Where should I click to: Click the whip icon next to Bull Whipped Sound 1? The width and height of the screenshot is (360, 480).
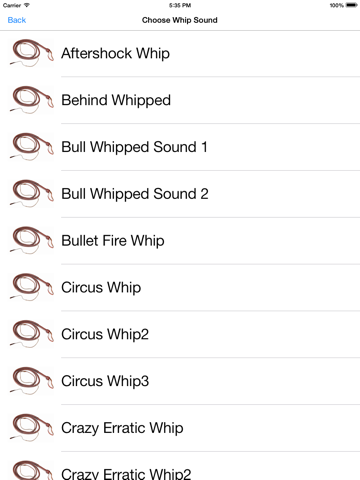pos(31,147)
